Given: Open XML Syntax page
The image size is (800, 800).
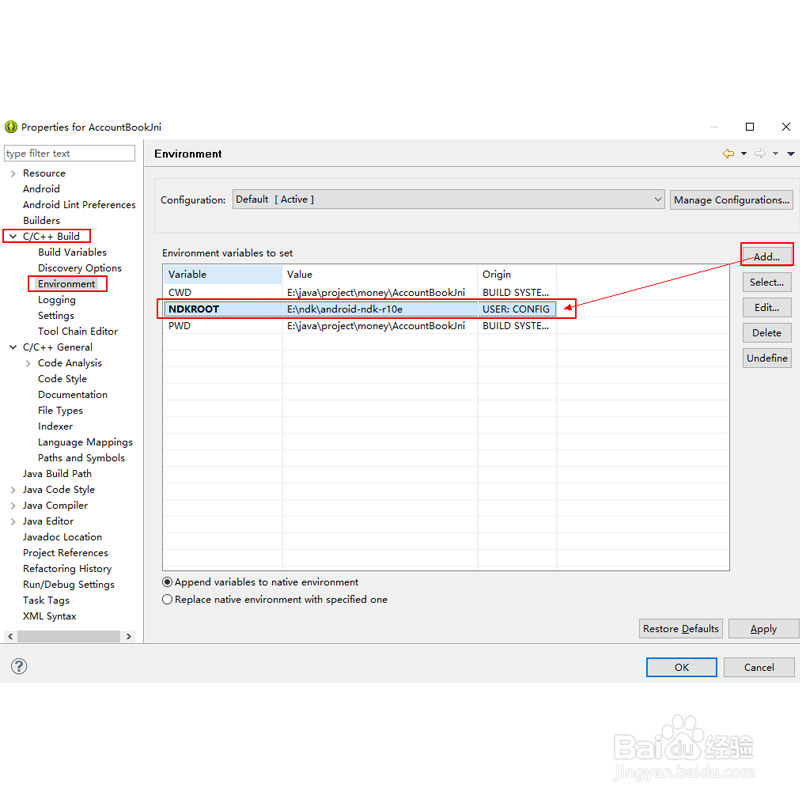Looking at the screenshot, I should pyautogui.click(x=49, y=616).
